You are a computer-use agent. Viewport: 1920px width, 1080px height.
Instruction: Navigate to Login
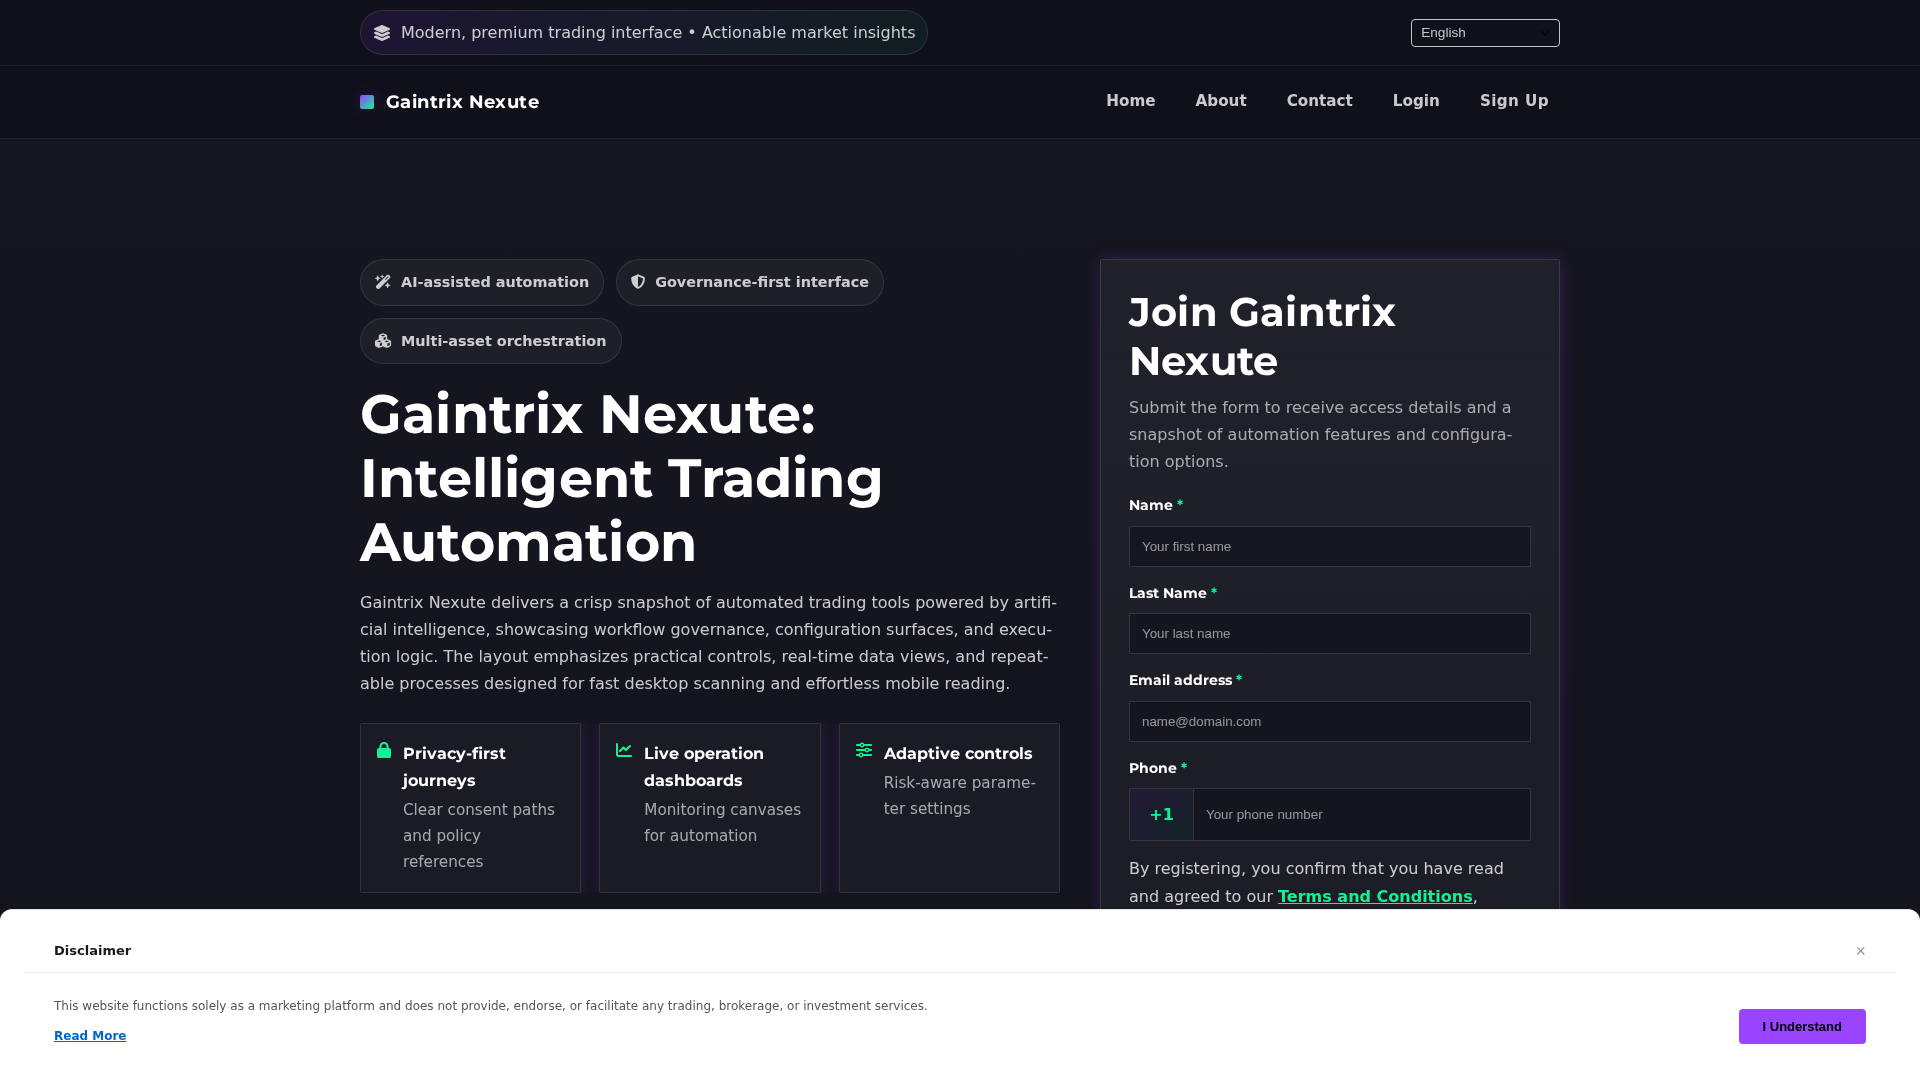(x=1416, y=101)
